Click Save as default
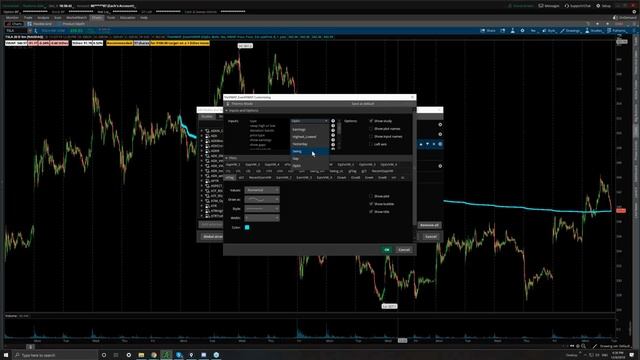 coord(363,104)
